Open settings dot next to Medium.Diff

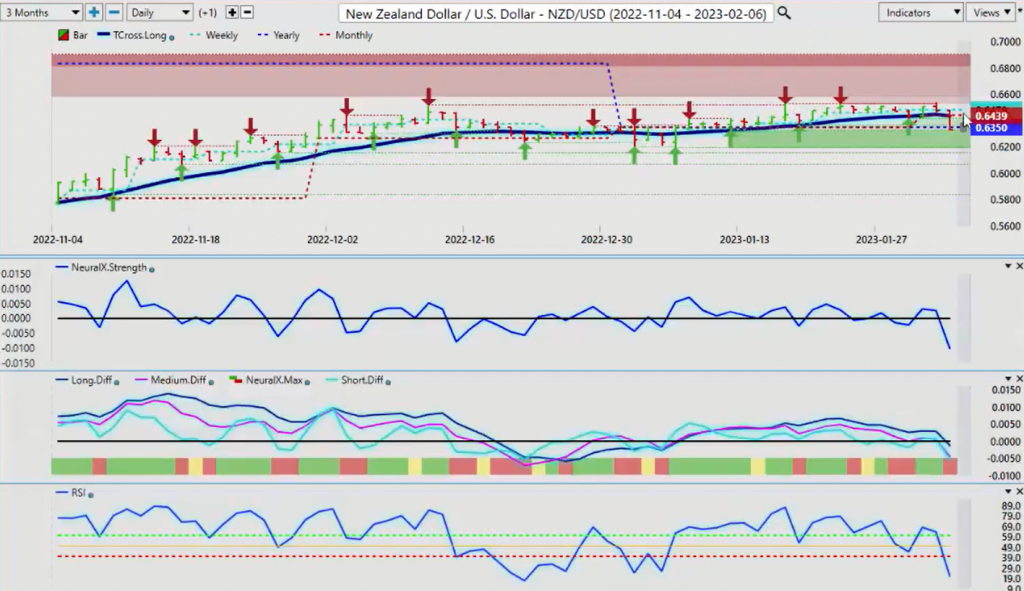point(211,382)
